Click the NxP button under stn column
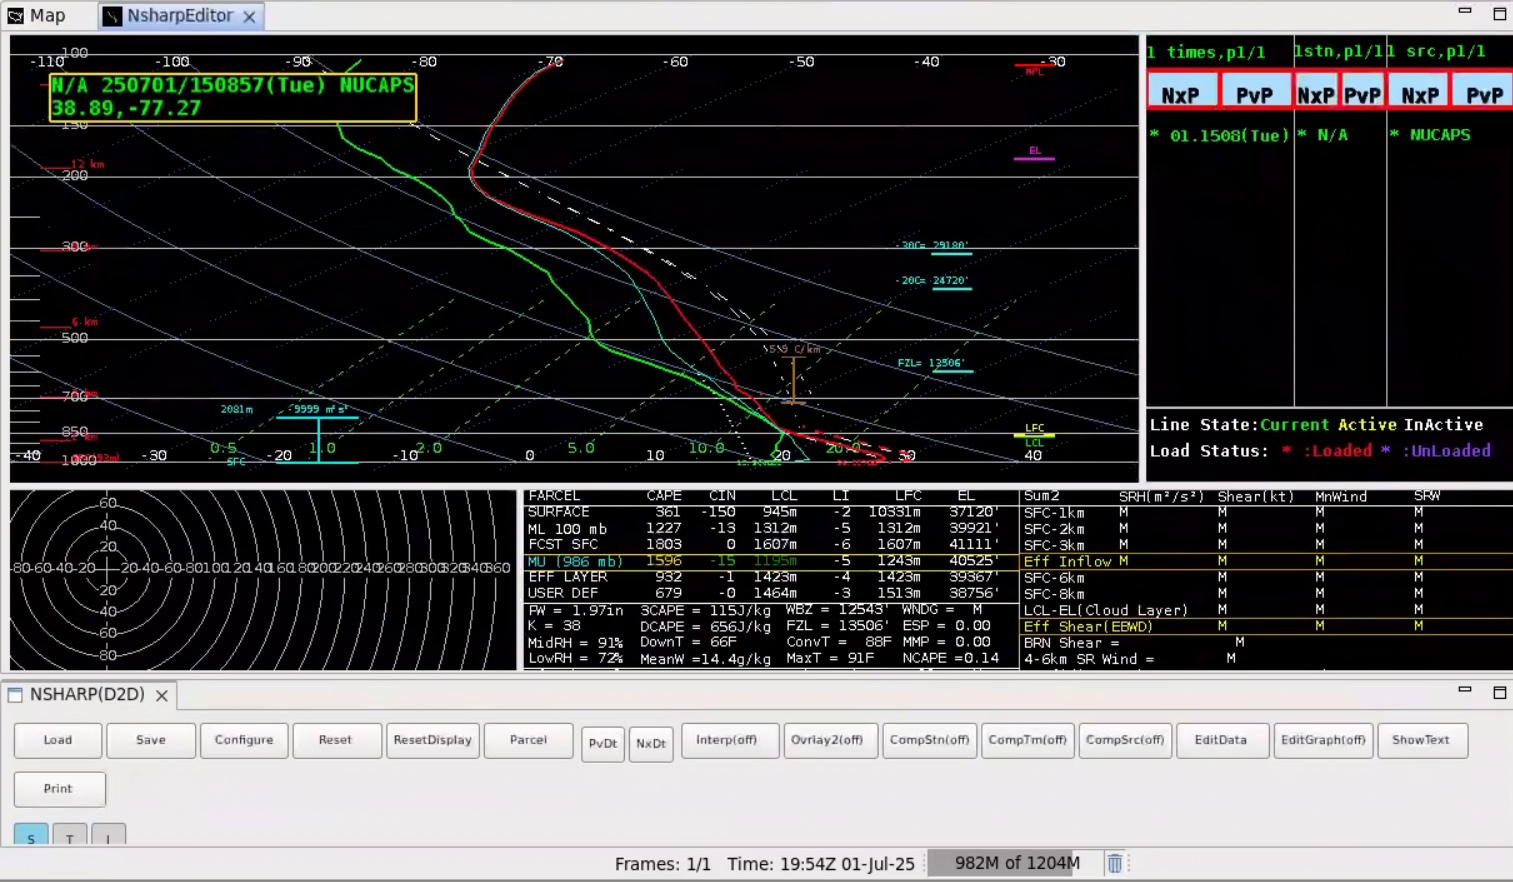Viewport: 1513px width, 882px height. [1316, 92]
